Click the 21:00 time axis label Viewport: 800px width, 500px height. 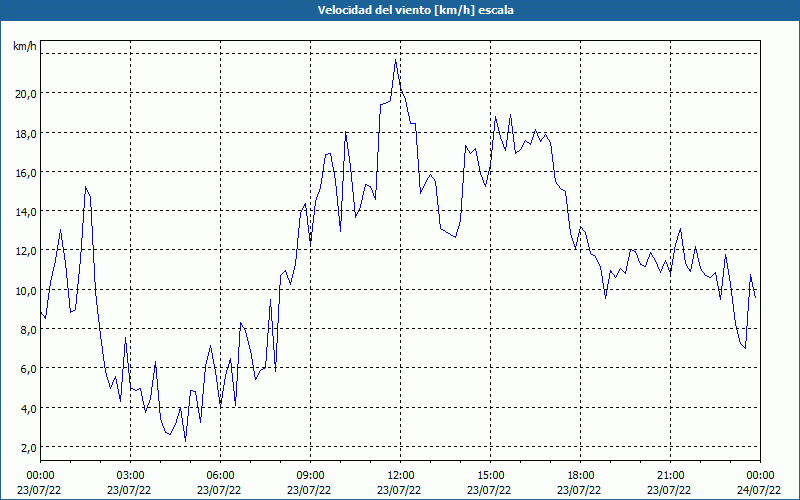670,476
